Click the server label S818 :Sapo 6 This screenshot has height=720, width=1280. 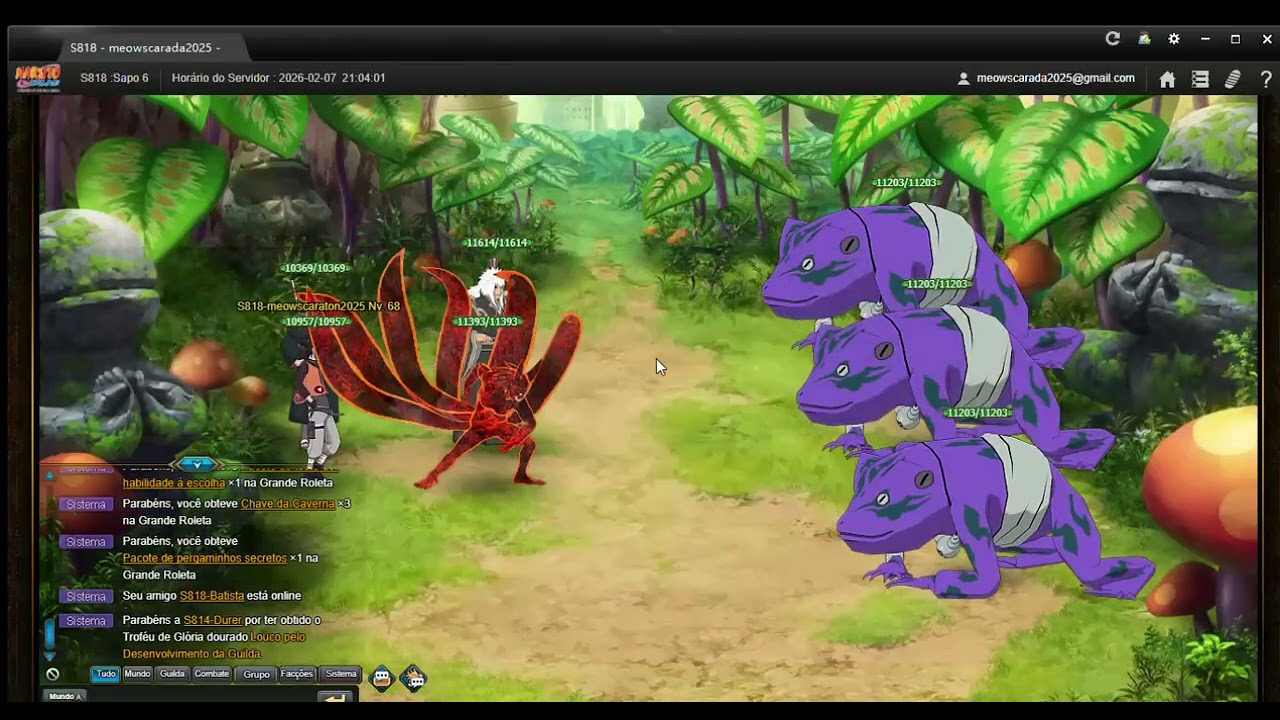pyautogui.click(x=115, y=78)
